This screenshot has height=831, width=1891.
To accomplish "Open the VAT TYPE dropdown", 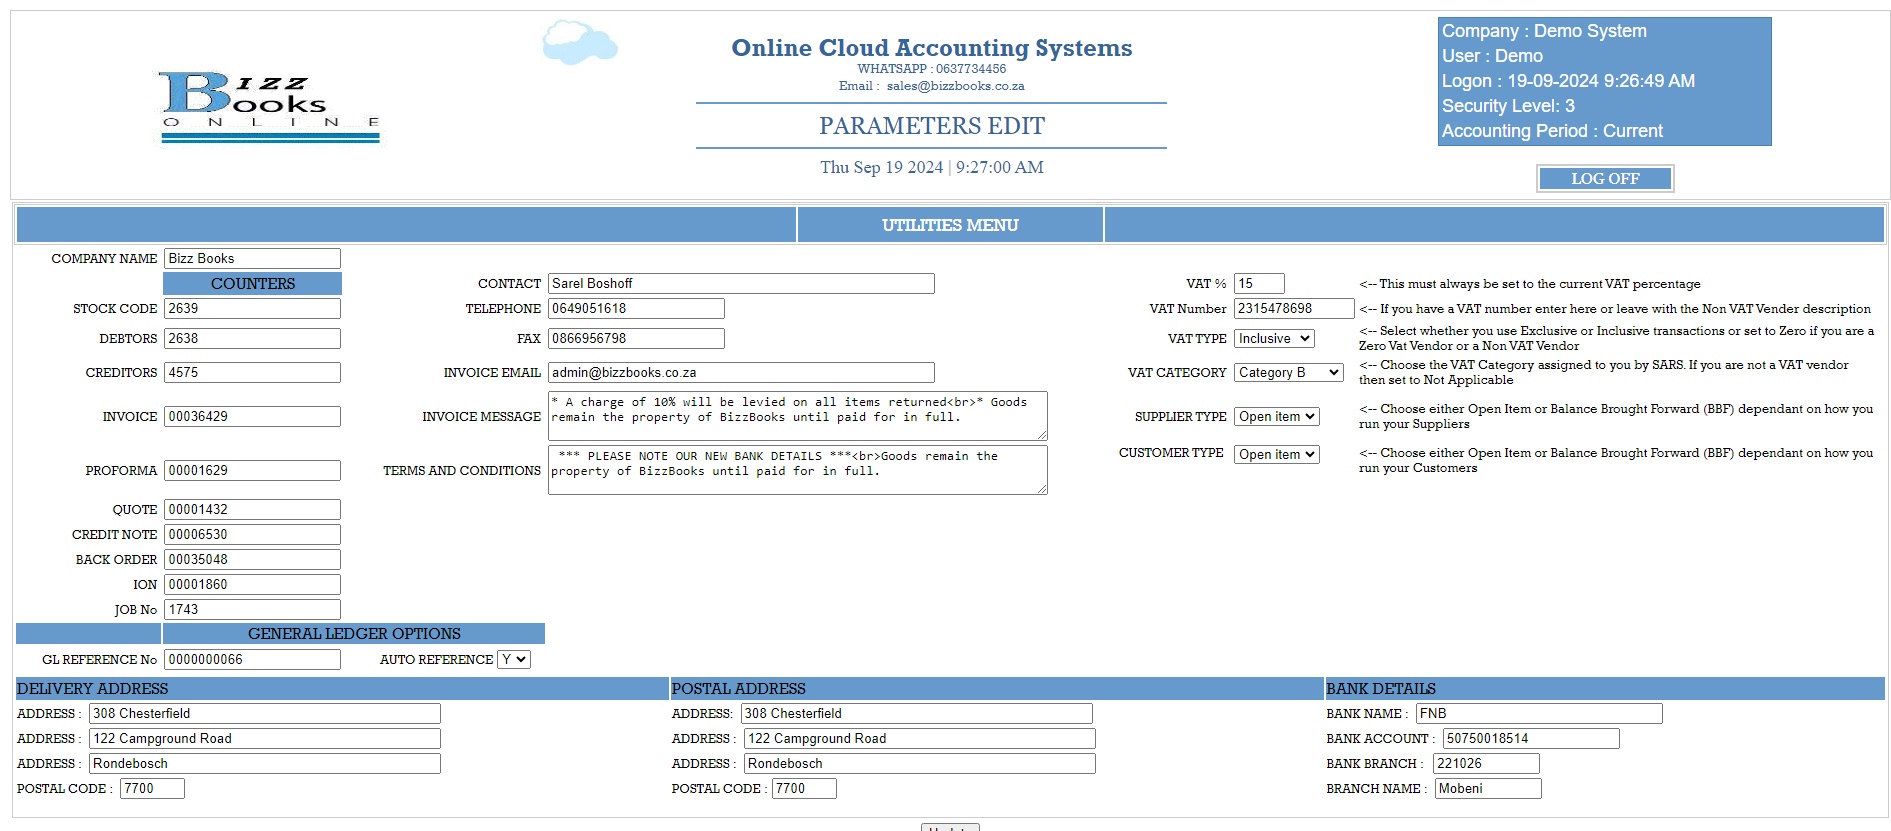I will 1274,339.
